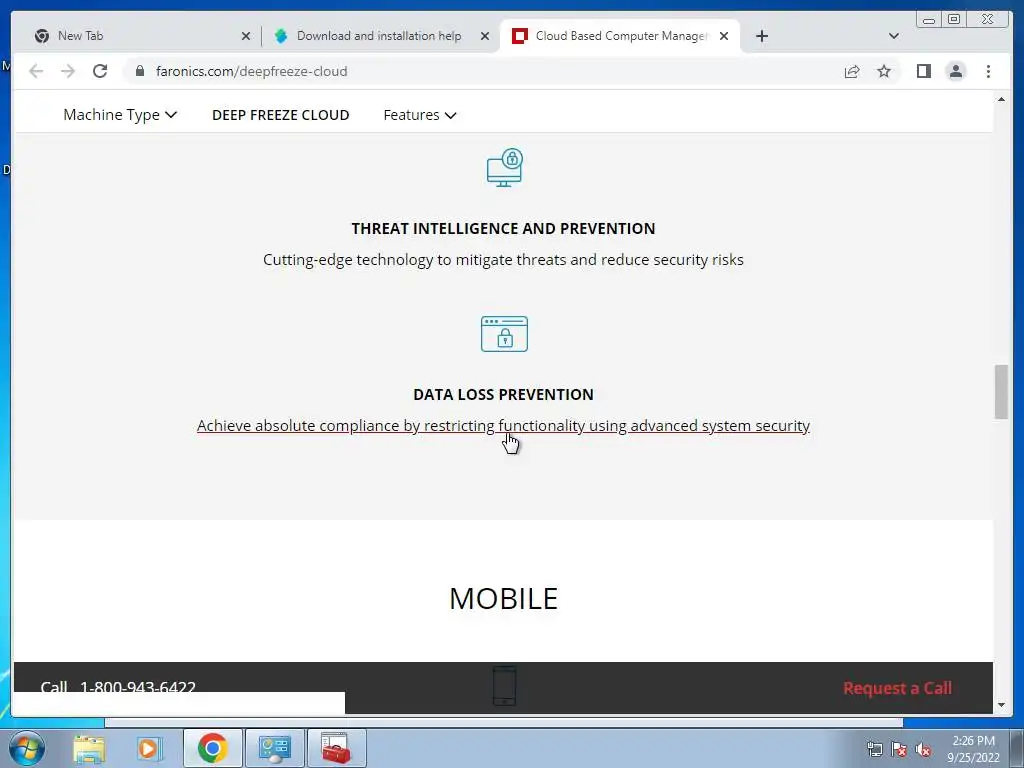The image size is (1024, 768).
Task: Expand the Features dropdown
Action: [420, 115]
